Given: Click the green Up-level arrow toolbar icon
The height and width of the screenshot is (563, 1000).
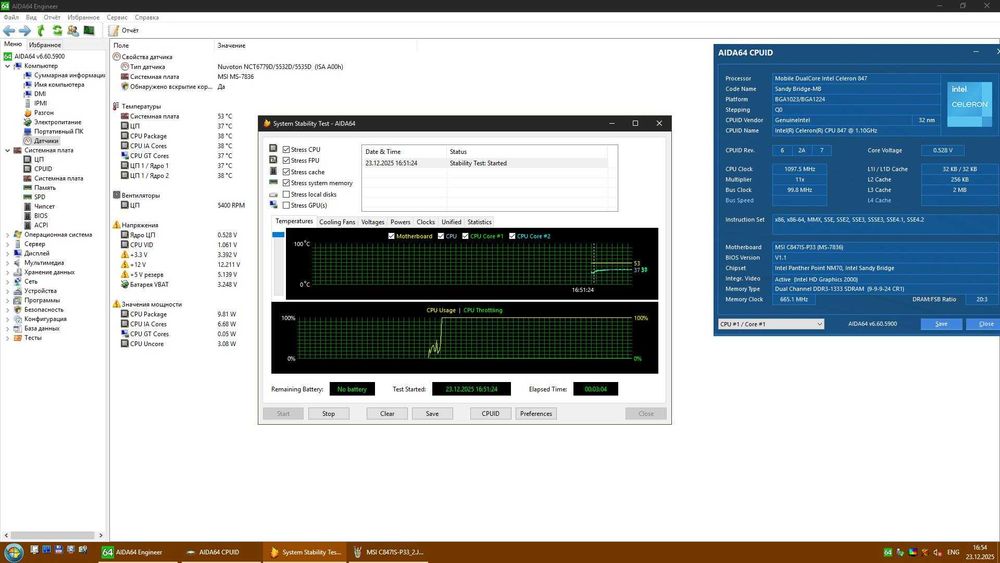Looking at the screenshot, I should click(x=41, y=30).
